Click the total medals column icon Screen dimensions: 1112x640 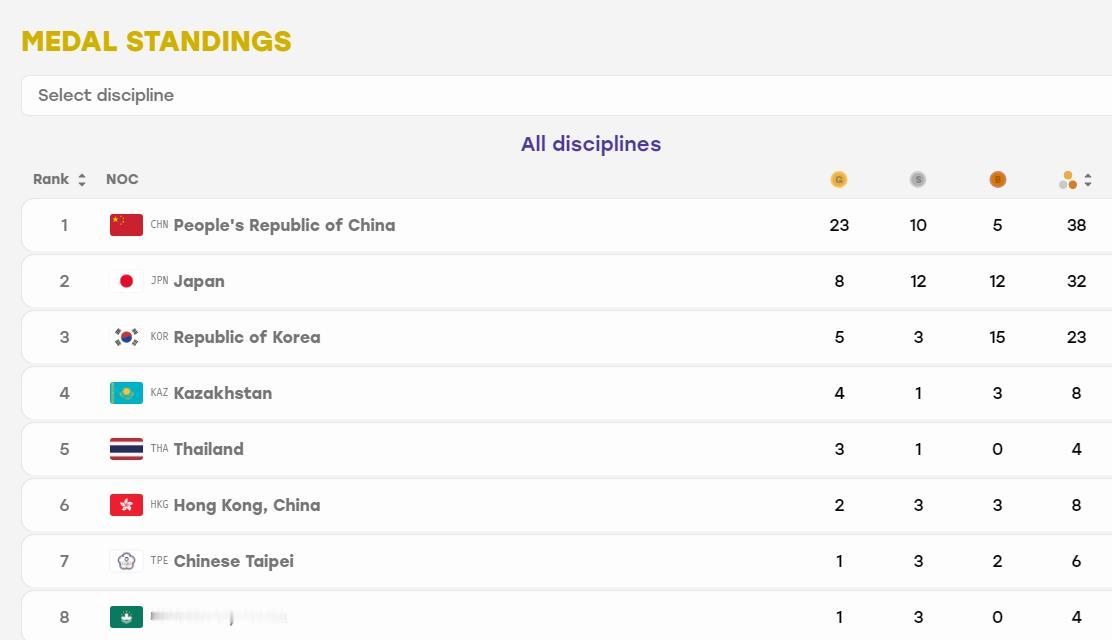[x=1068, y=180]
